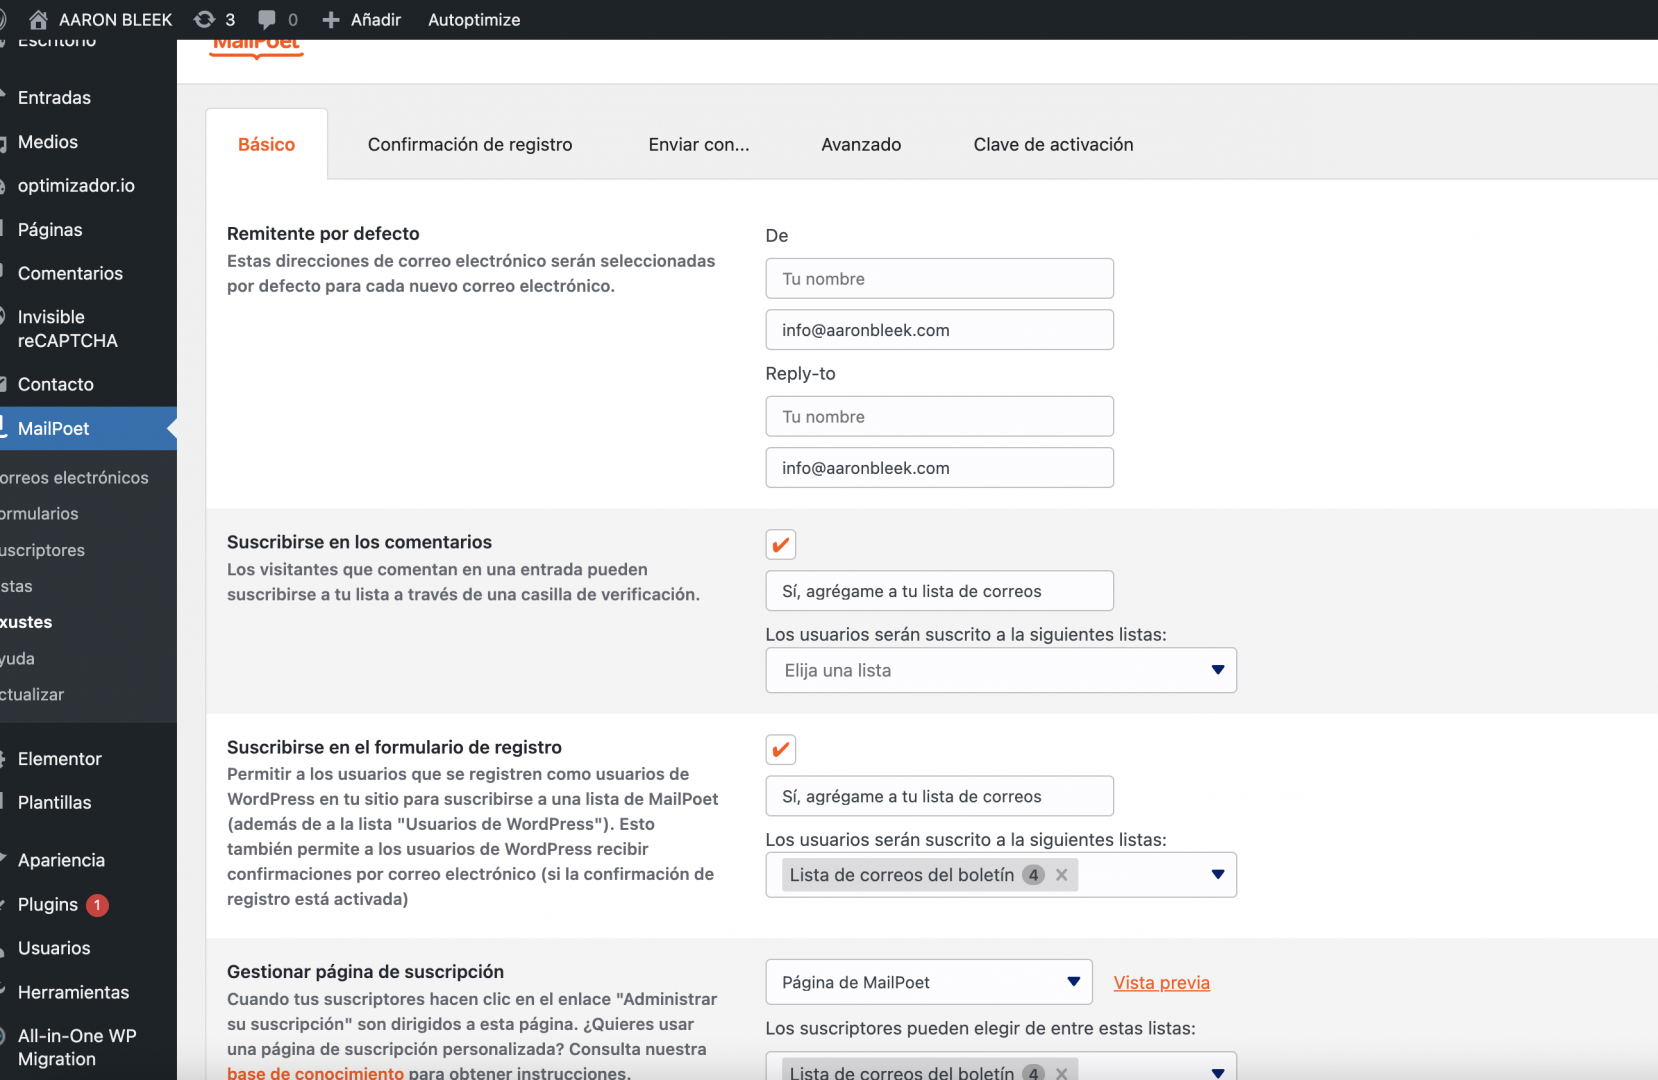Toggle Suscribirse en el formulario de registro checkbox
The image size is (1658, 1080).
tap(781, 750)
